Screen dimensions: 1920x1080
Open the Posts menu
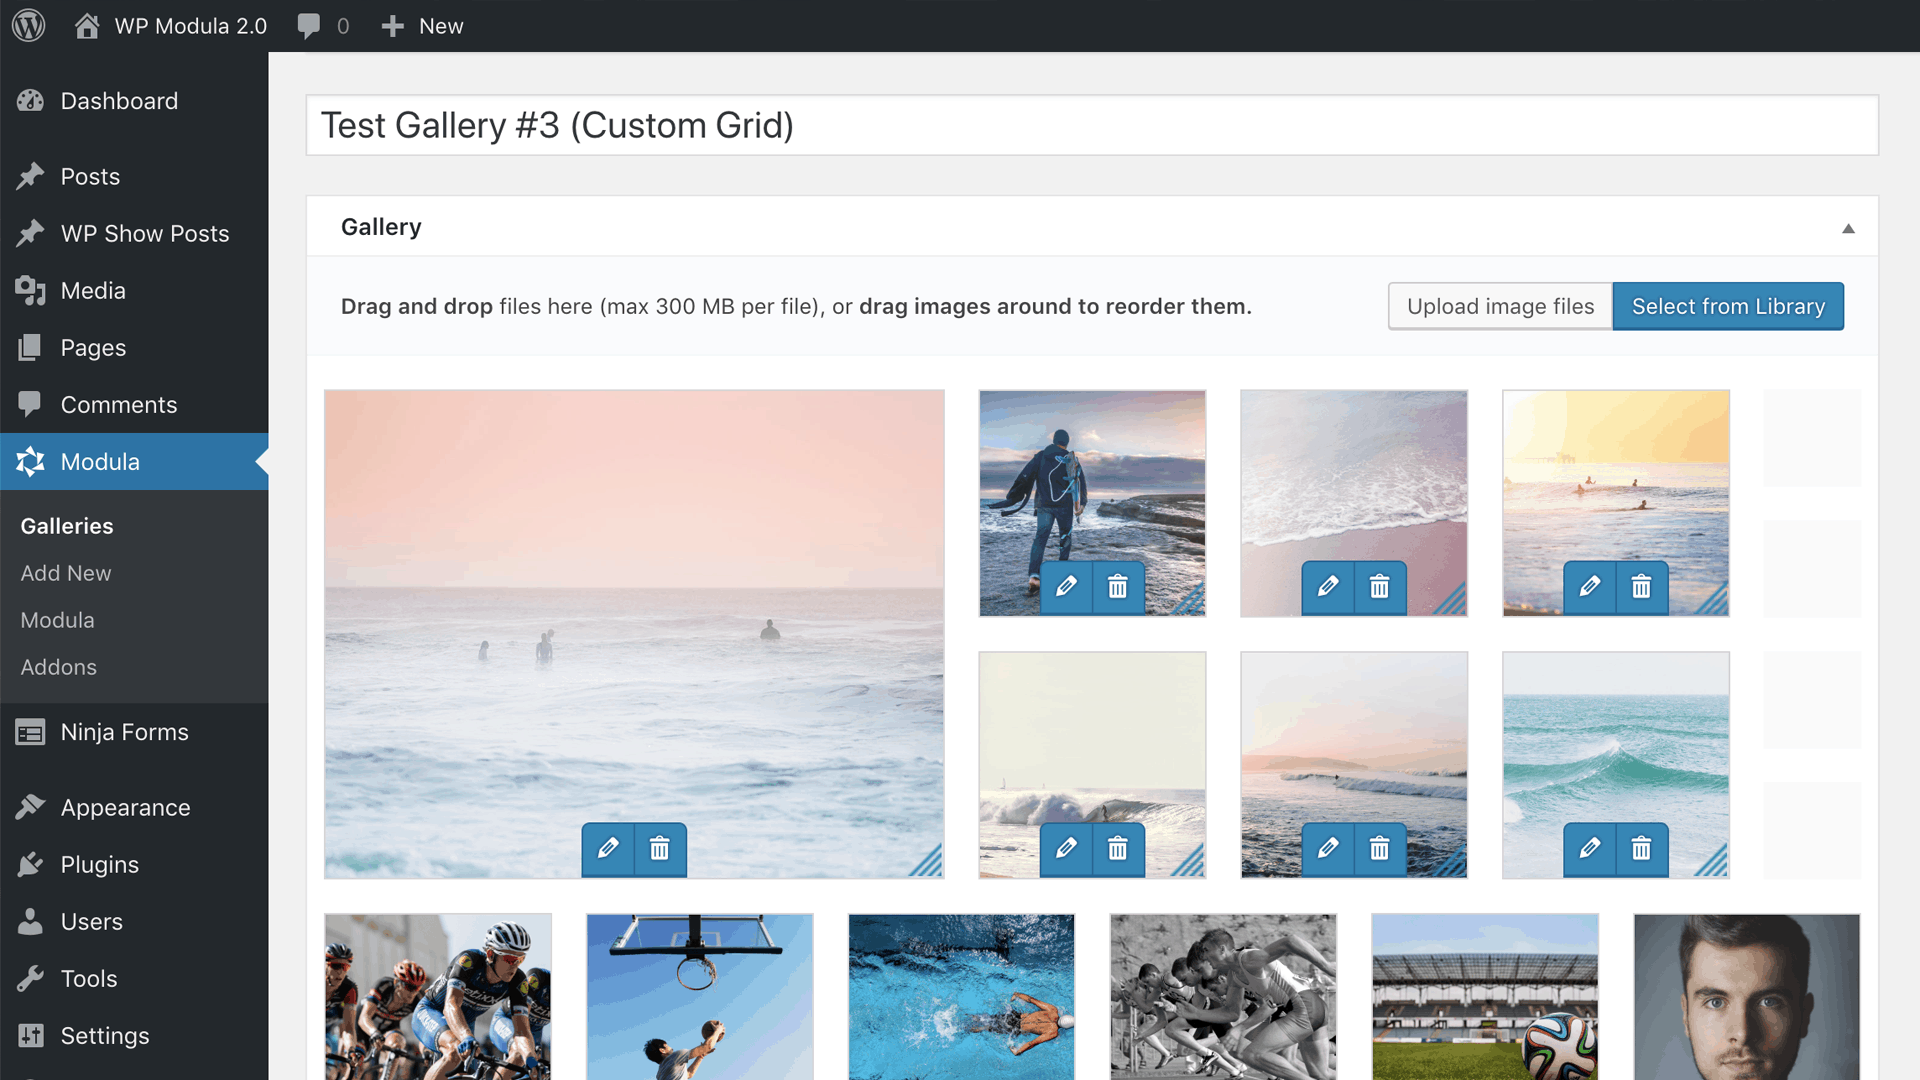[134, 177]
